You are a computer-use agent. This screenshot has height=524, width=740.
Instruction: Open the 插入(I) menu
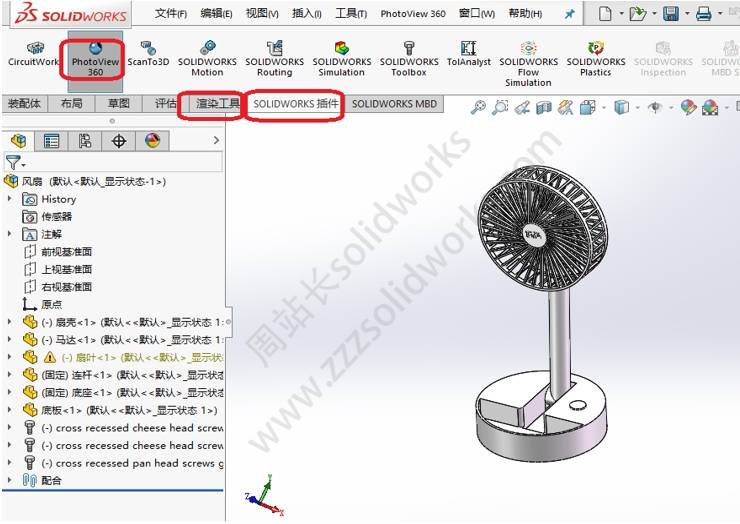307,13
